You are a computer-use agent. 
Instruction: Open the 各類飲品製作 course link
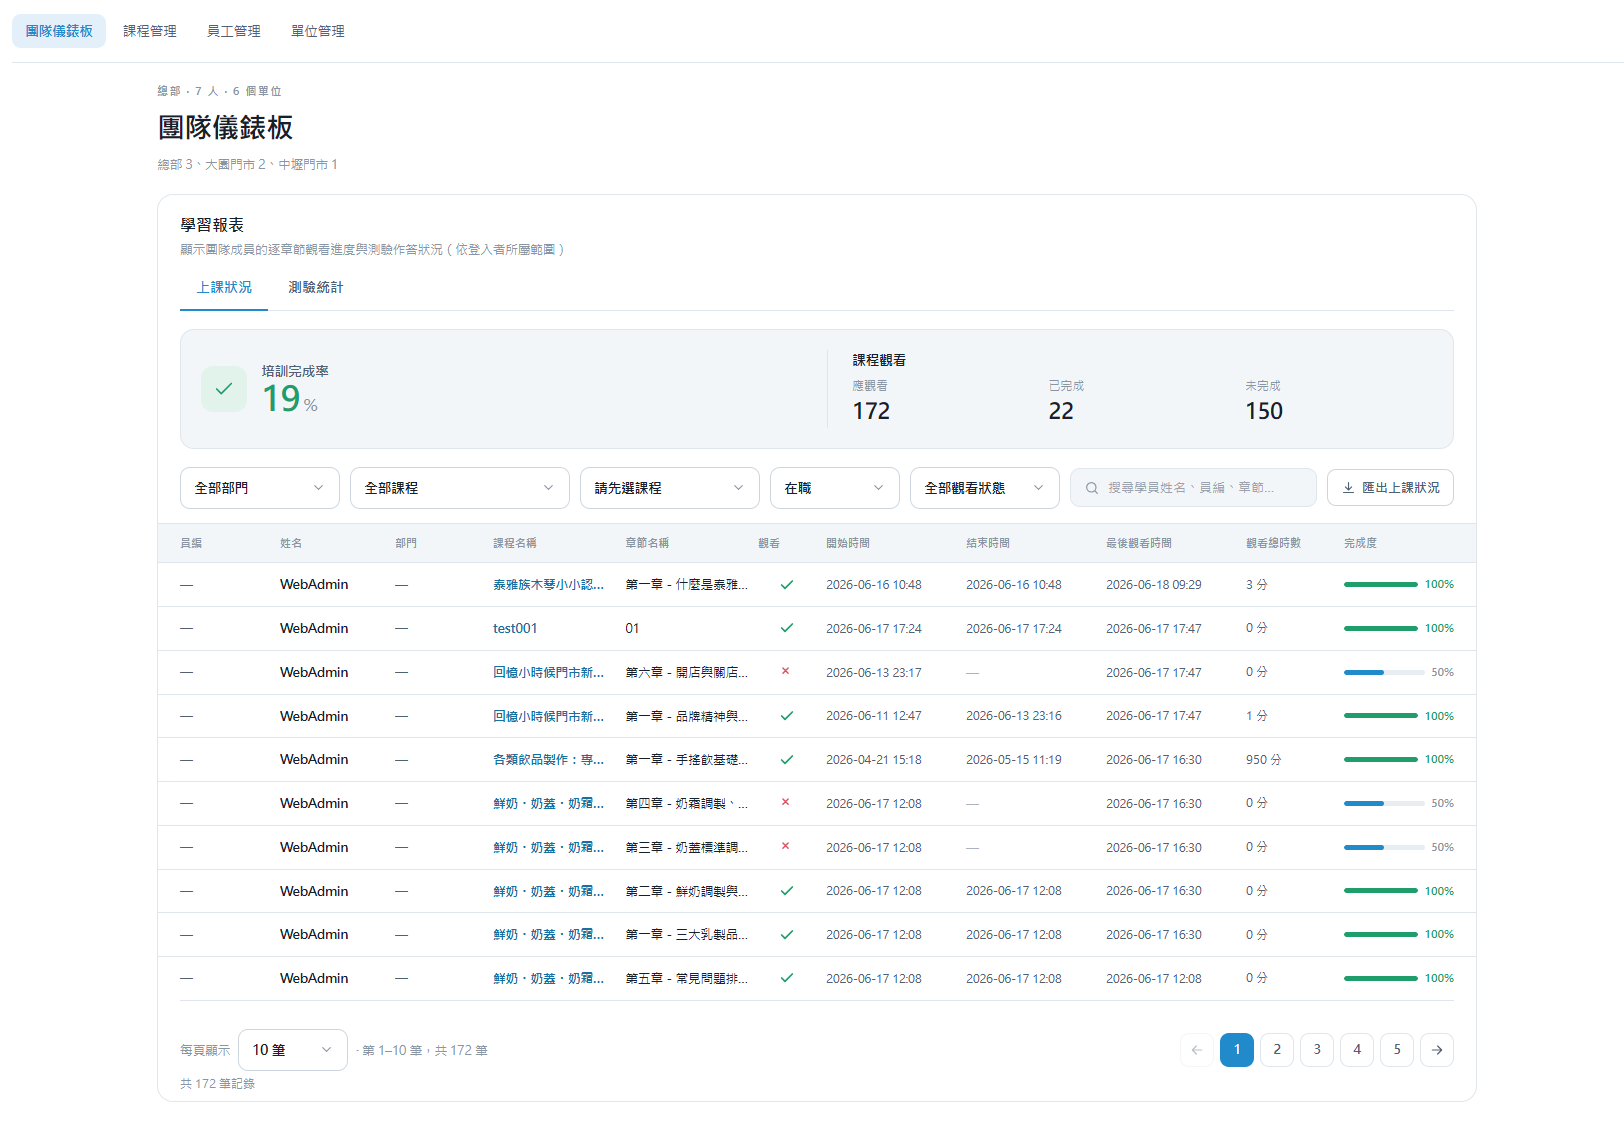point(548,760)
